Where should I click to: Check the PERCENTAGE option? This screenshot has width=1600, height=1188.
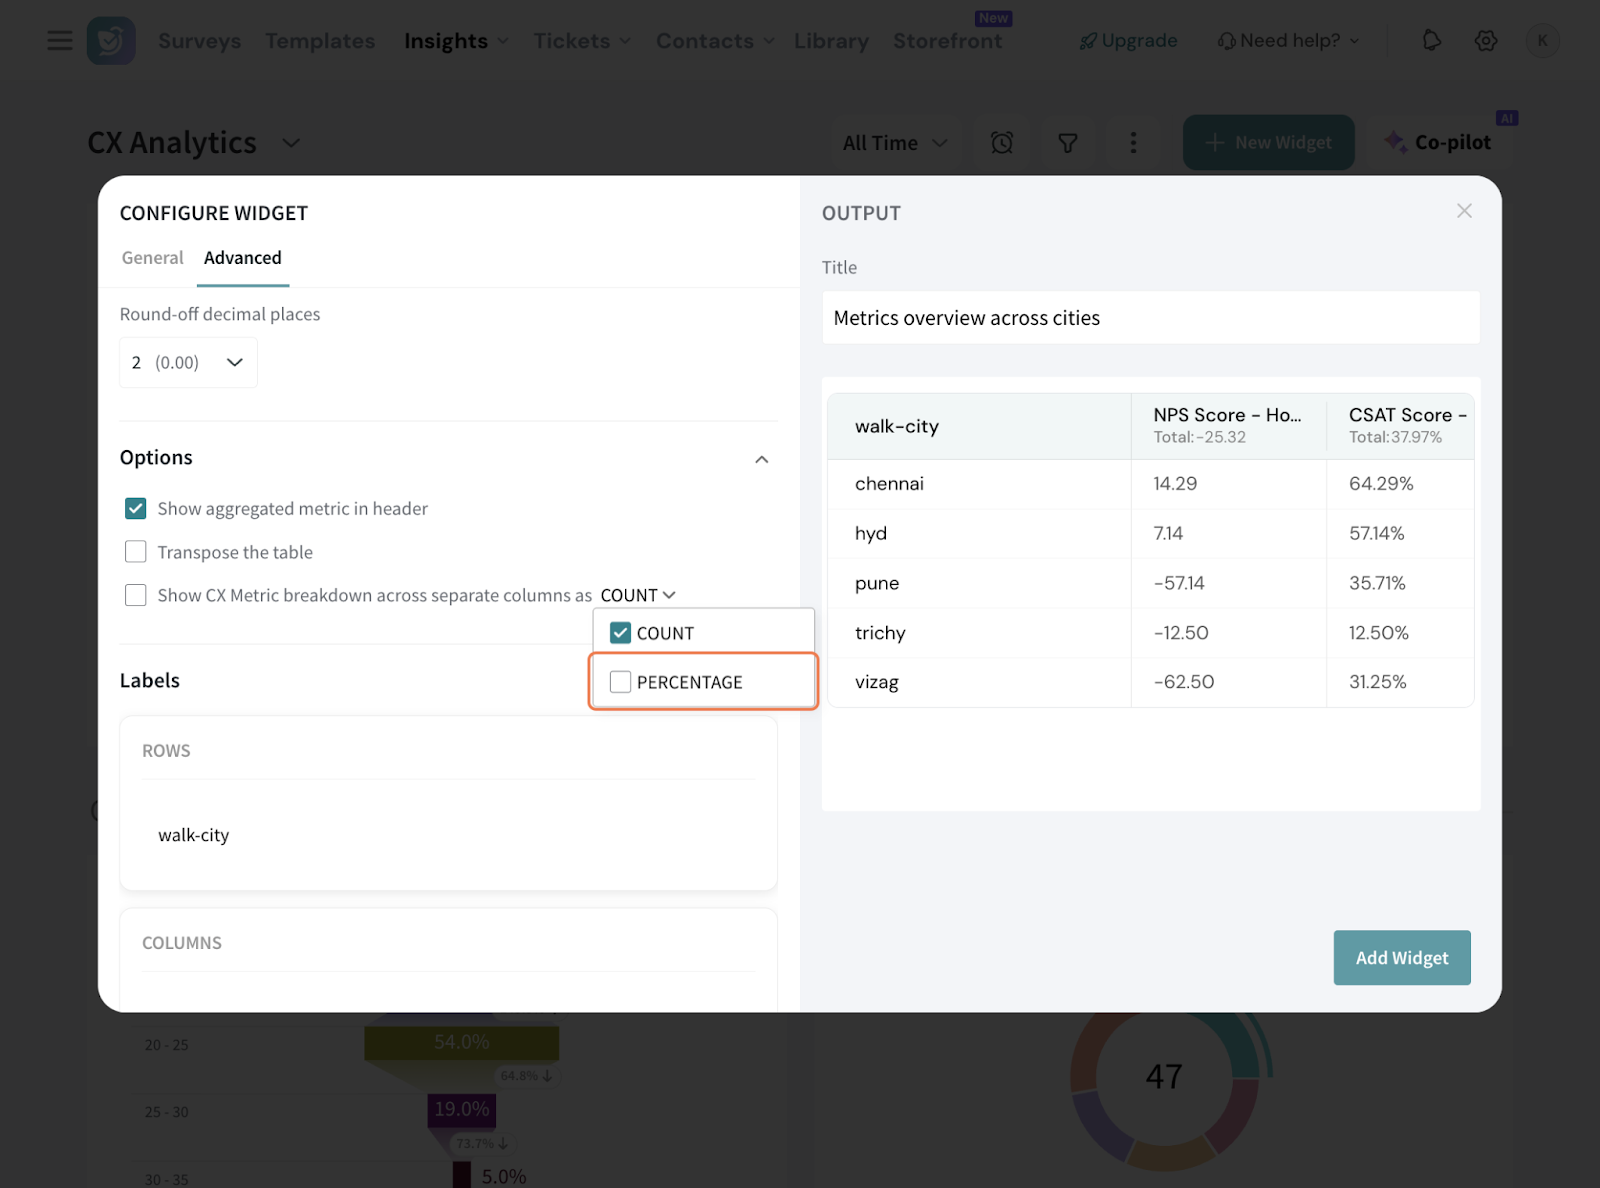(x=621, y=682)
